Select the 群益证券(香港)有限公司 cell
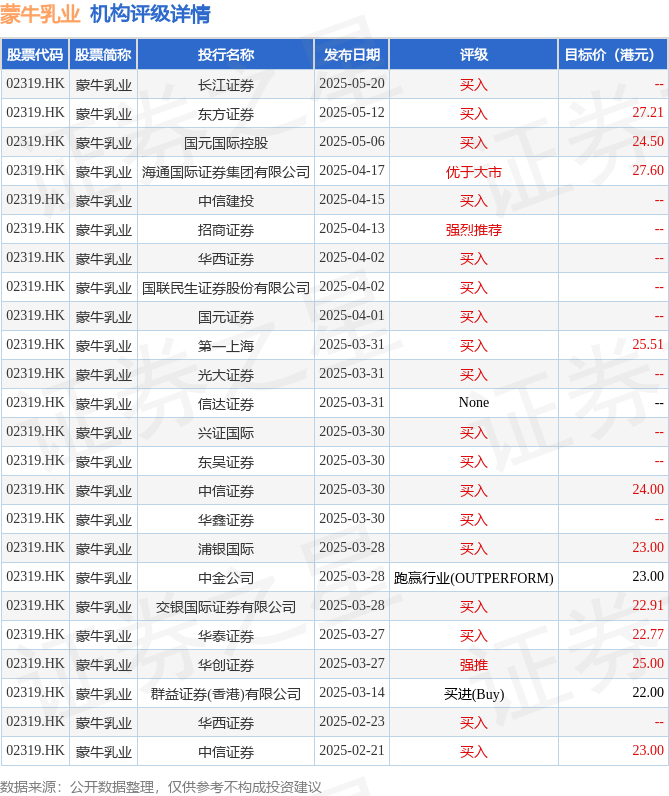The image size is (669, 796). coord(226,693)
